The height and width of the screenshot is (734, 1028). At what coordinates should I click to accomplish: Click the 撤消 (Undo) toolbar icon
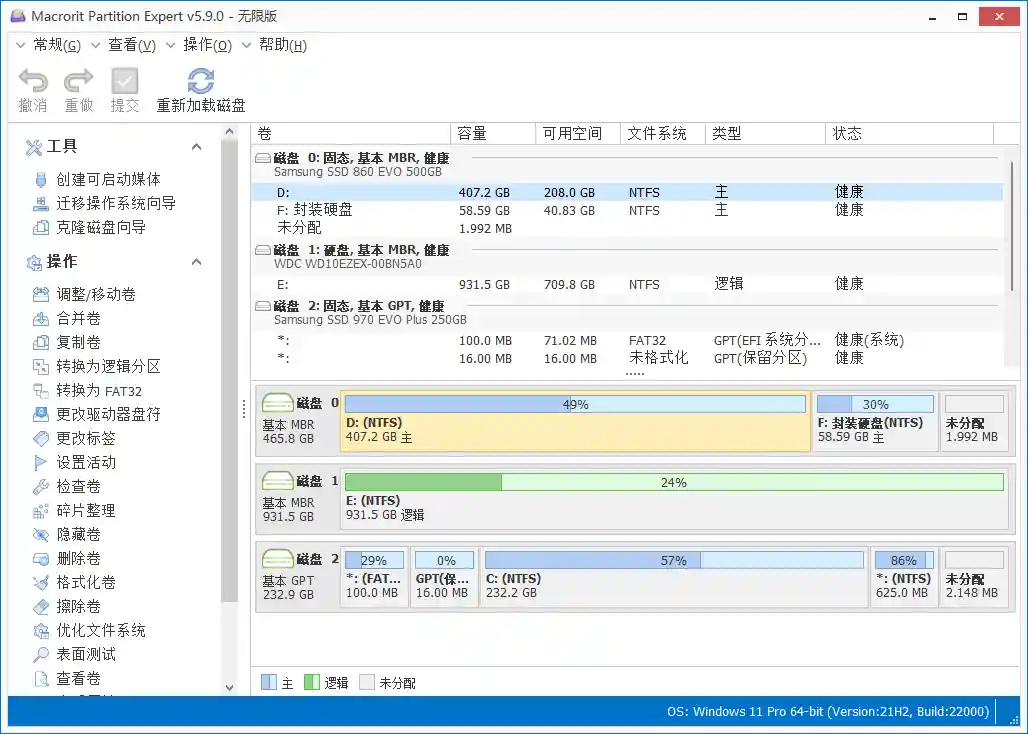(x=32, y=88)
